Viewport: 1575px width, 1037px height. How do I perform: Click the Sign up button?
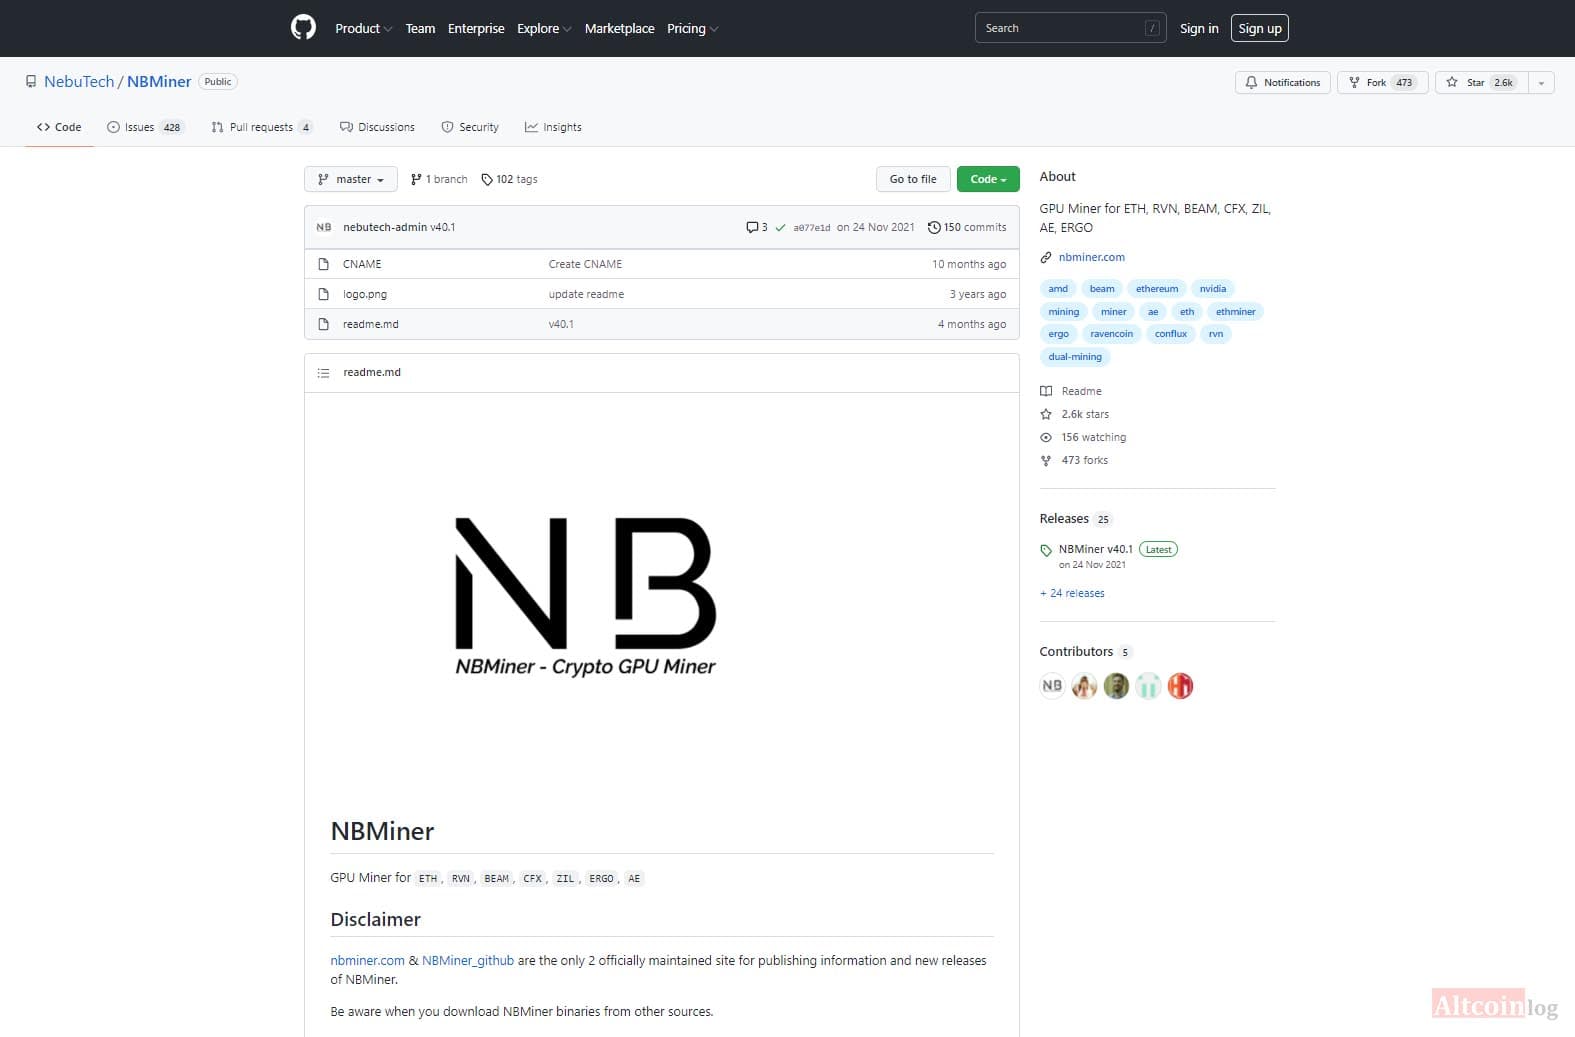point(1260,29)
